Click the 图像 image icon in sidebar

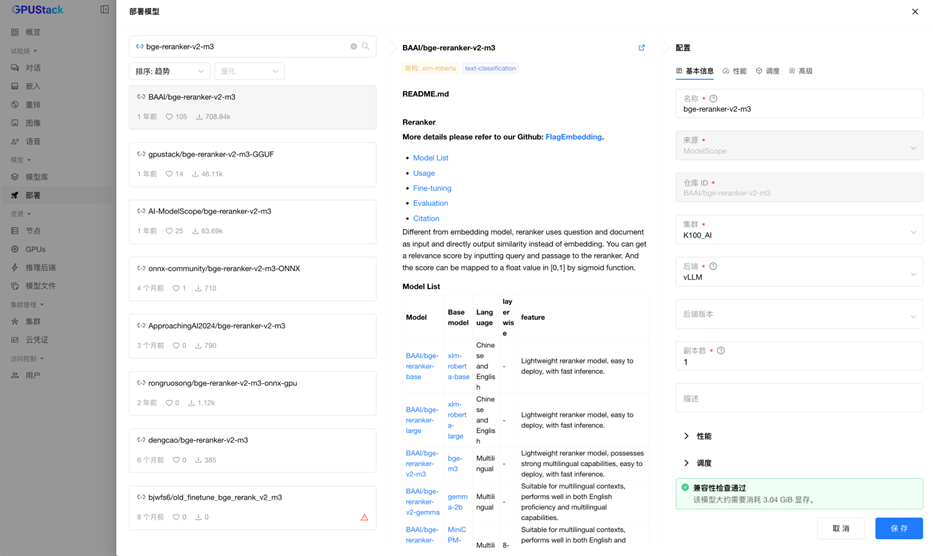15,123
